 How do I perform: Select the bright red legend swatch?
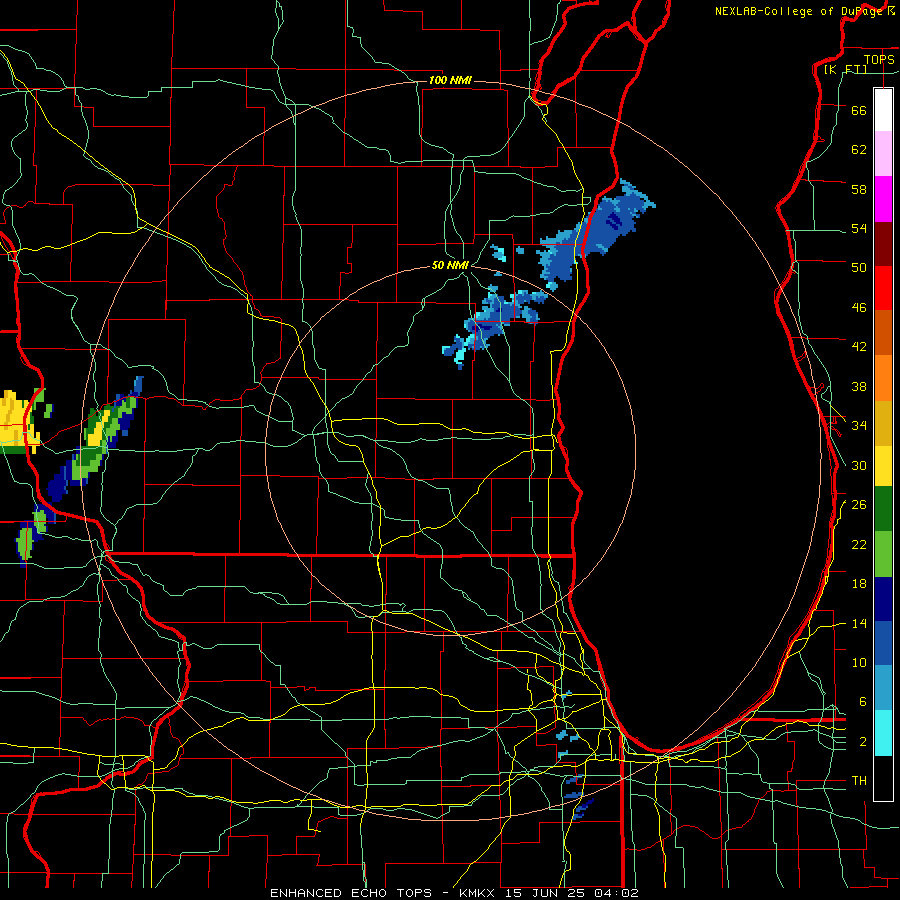(x=883, y=288)
